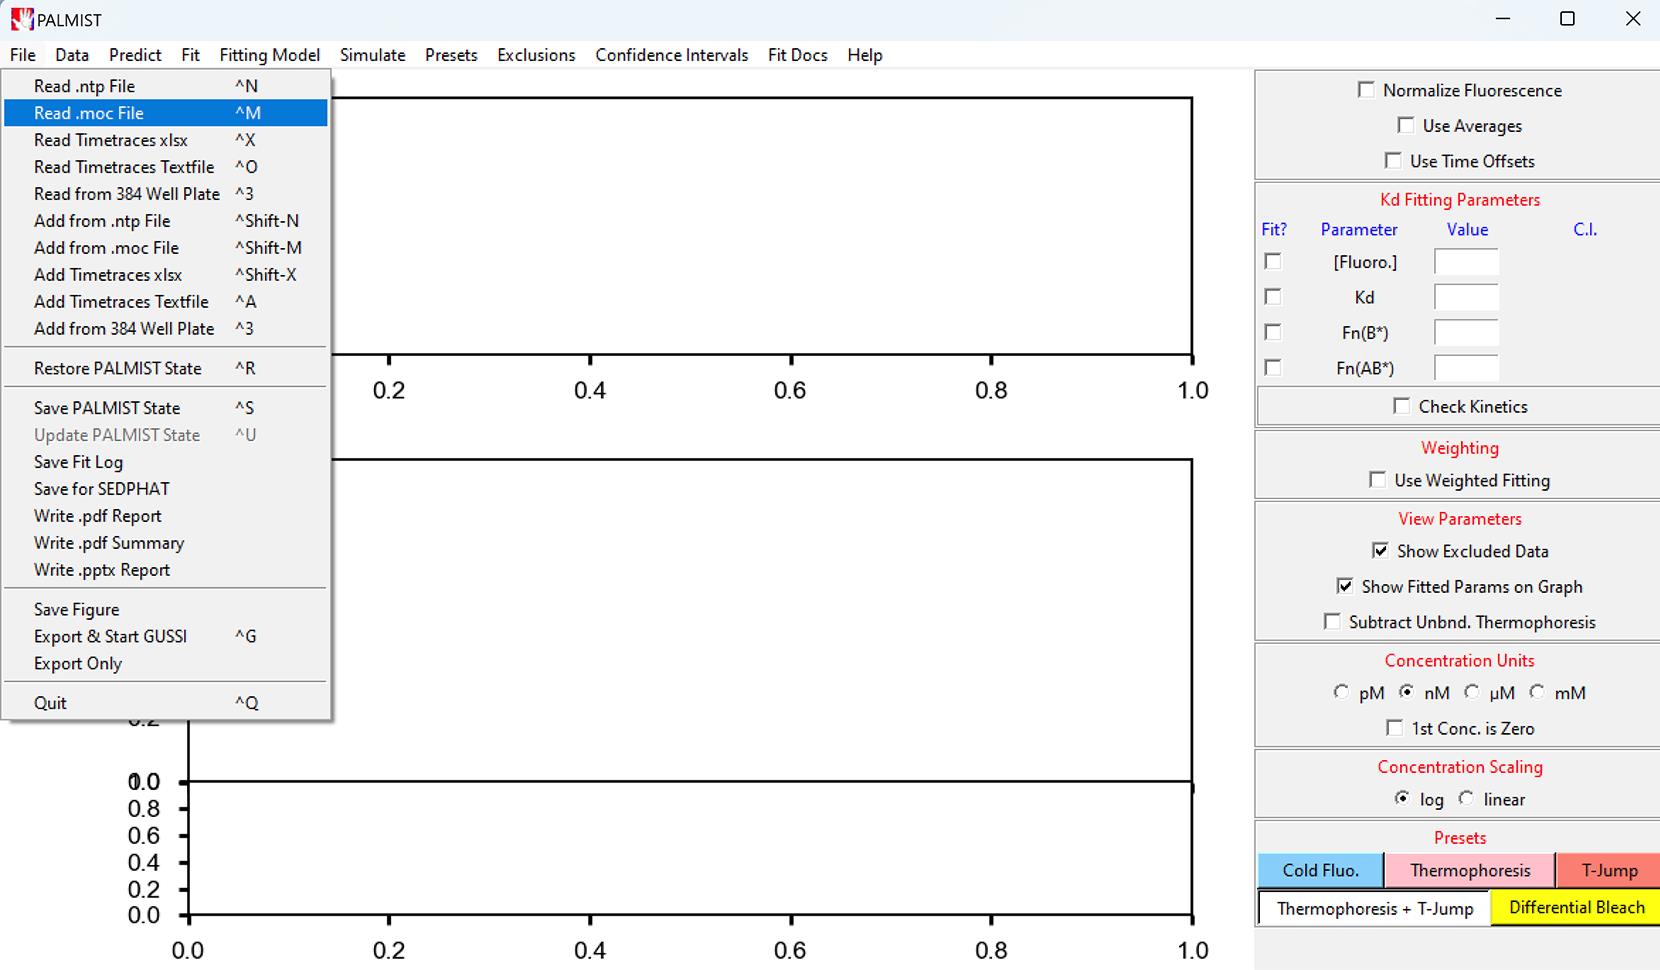
Task: Open the Fitting Model menu
Action: click(270, 55)
